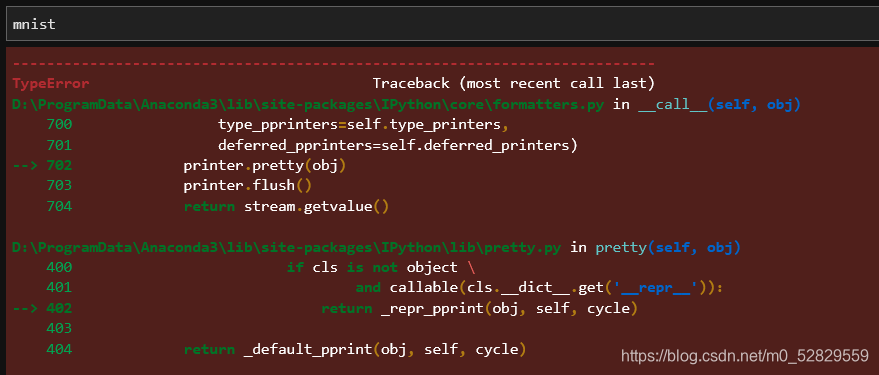Select the red "TypeError" label
The width and height of the screenshot is (879, 375).
coord(50,84)
